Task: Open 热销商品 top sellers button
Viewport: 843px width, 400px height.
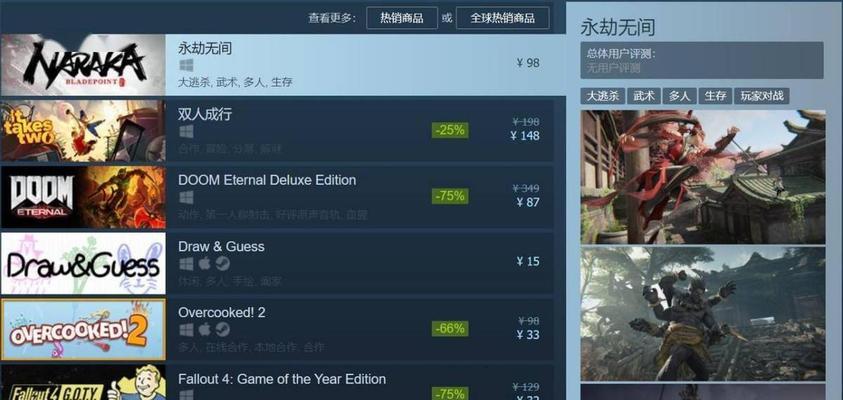Action: pyautogui.click(x=402, y=18)
